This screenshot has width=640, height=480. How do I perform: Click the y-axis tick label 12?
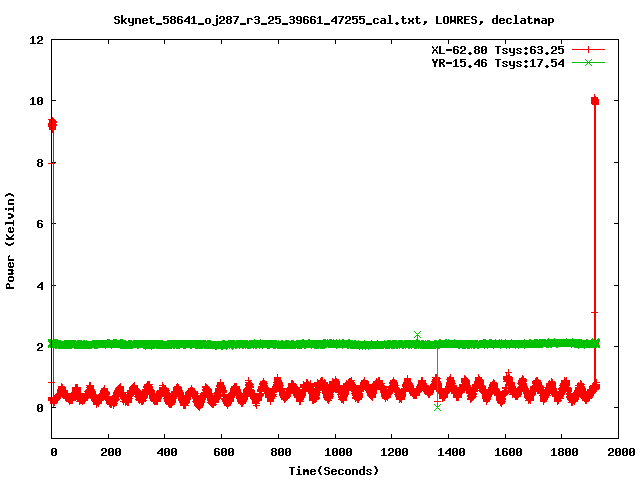[36, 40]
